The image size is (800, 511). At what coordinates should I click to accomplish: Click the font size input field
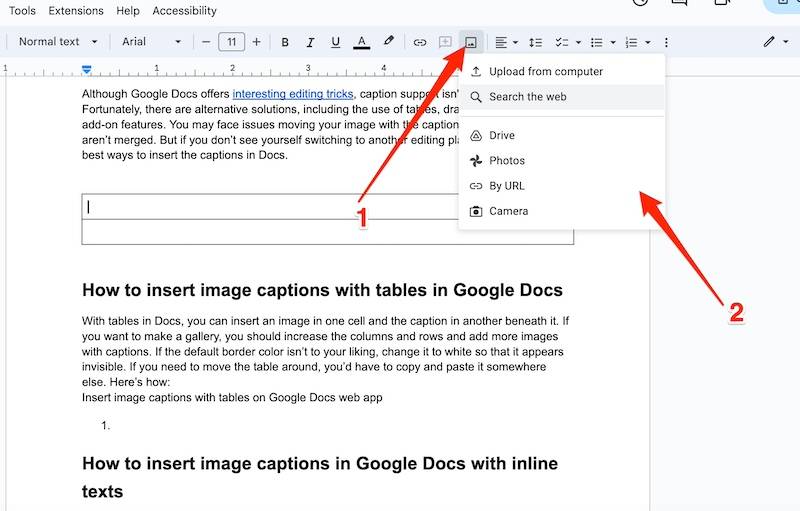[231, 42]
